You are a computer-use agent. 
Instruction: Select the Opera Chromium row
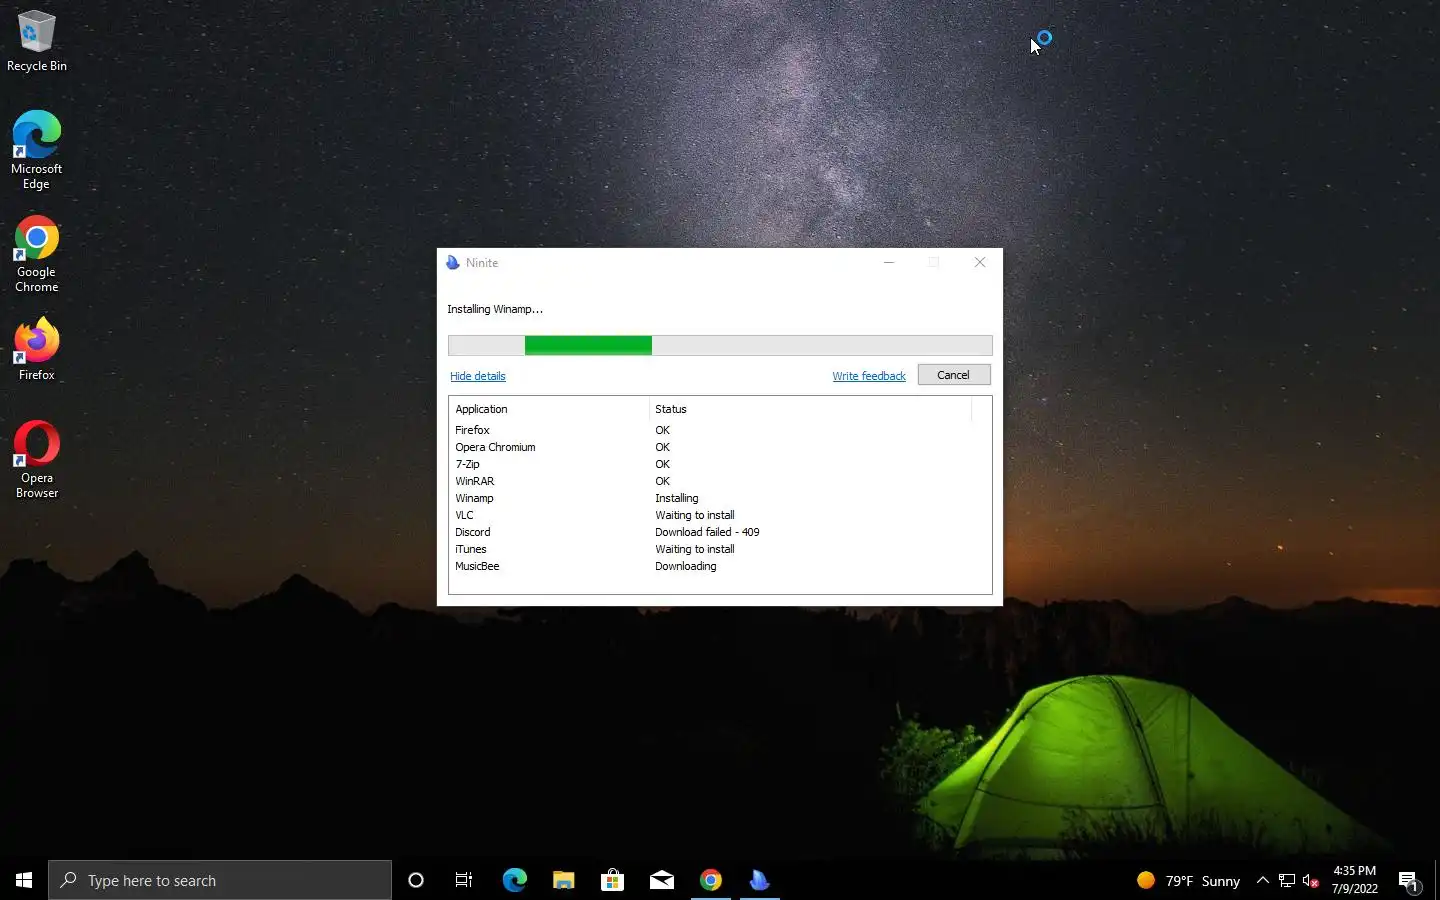[x=720, y=447]
